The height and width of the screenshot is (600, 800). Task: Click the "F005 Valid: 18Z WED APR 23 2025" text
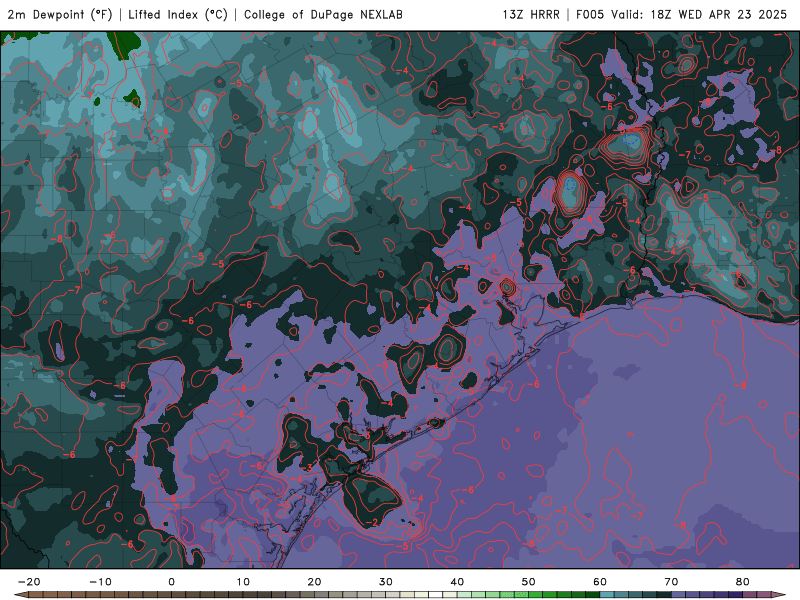pyautogui.click(x=681, y=14)
